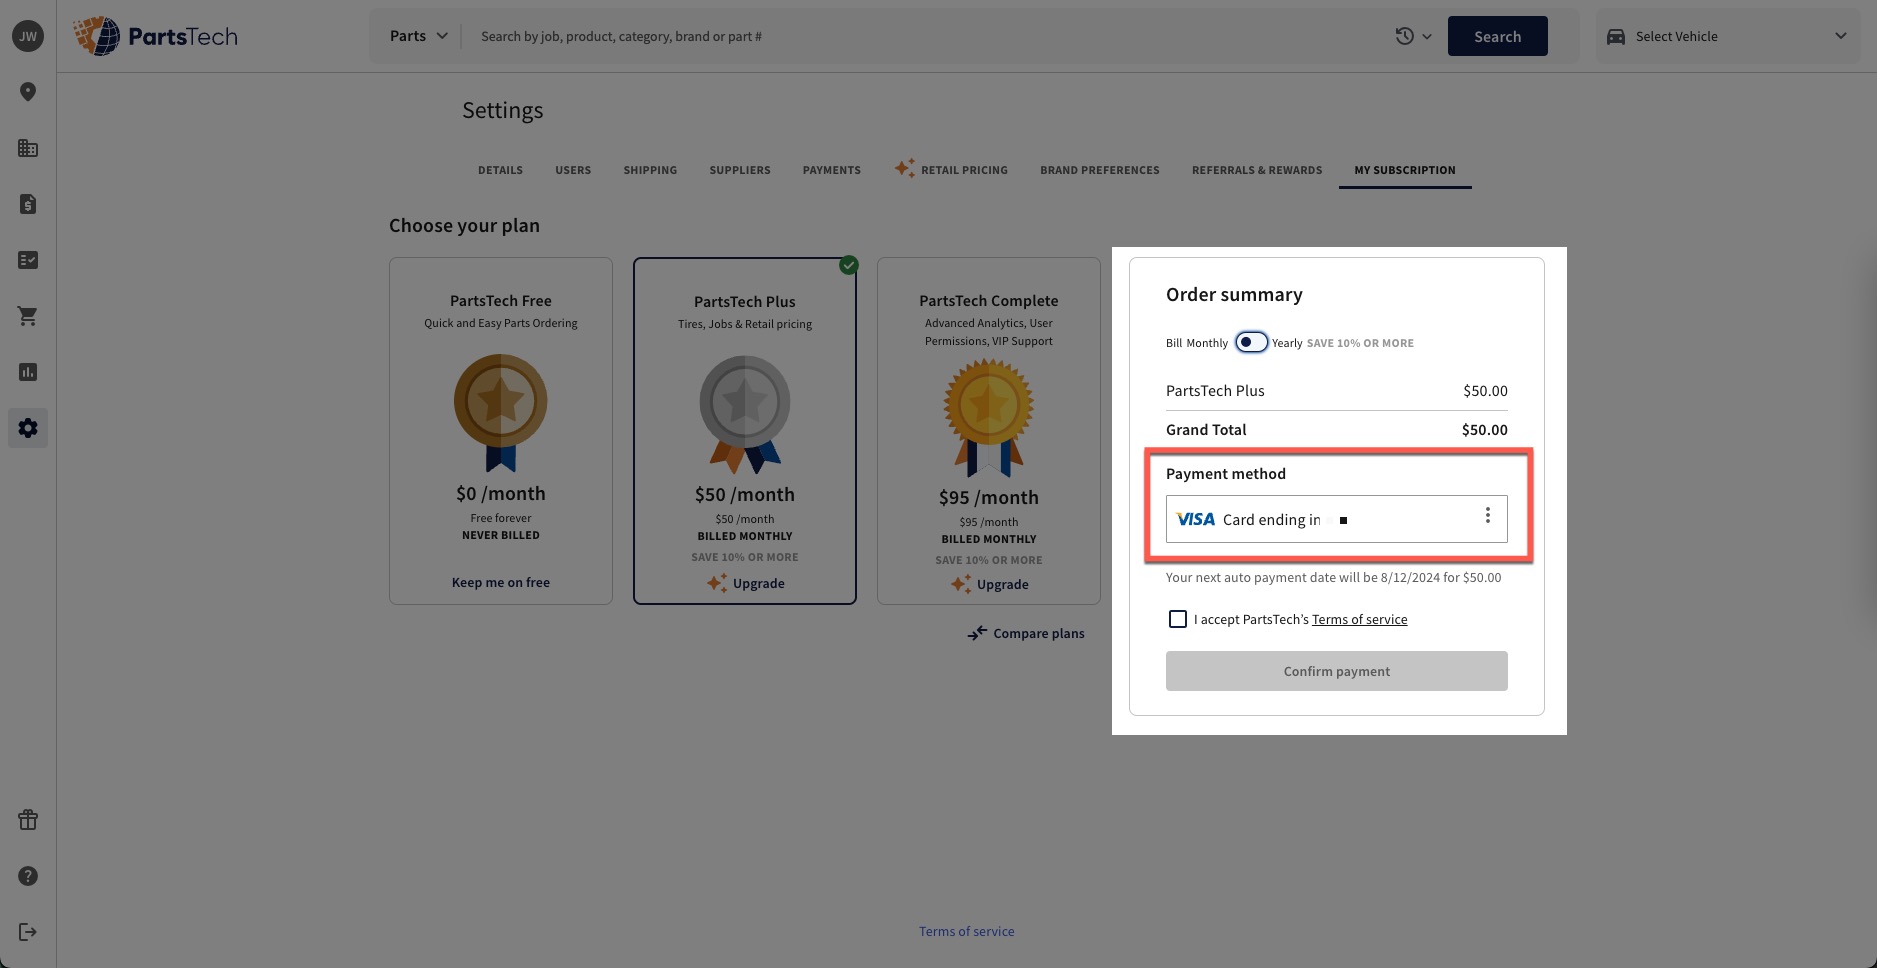Open the BRAND PREFERENCES settings tab
The height and width of the screenshot is (968, 1877).
coord(1099,170)
